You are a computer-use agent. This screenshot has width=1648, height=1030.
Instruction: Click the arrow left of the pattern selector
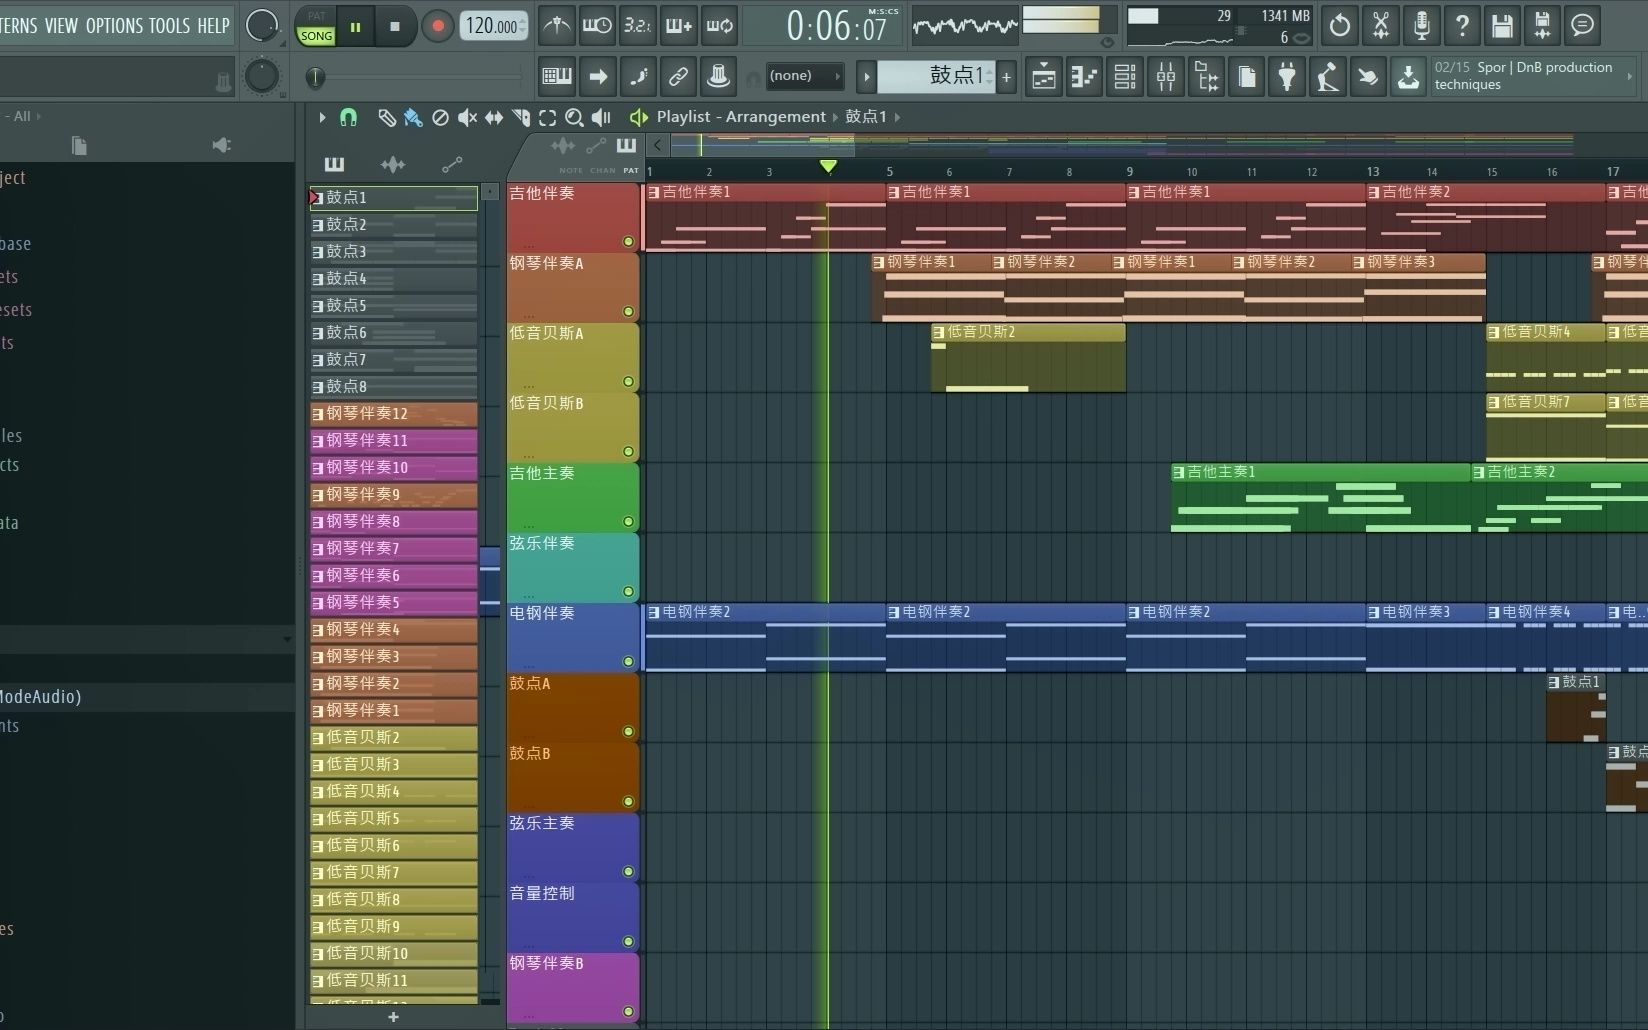(x=867, y=76)
